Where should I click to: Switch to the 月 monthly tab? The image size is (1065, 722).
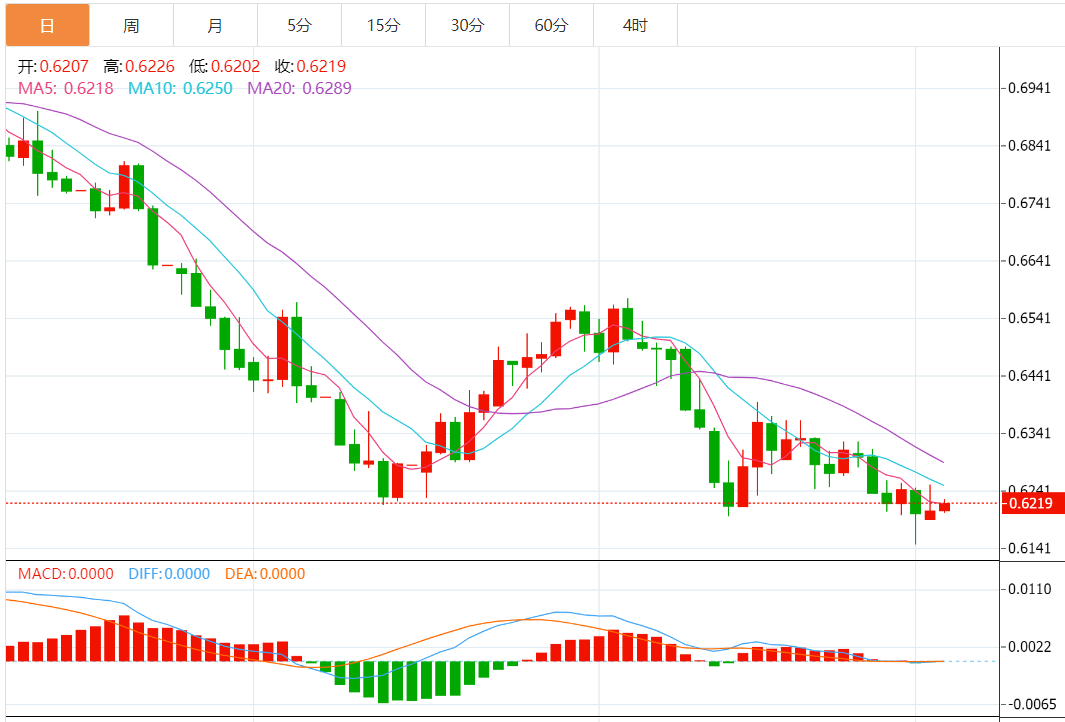tap(215, 25)
